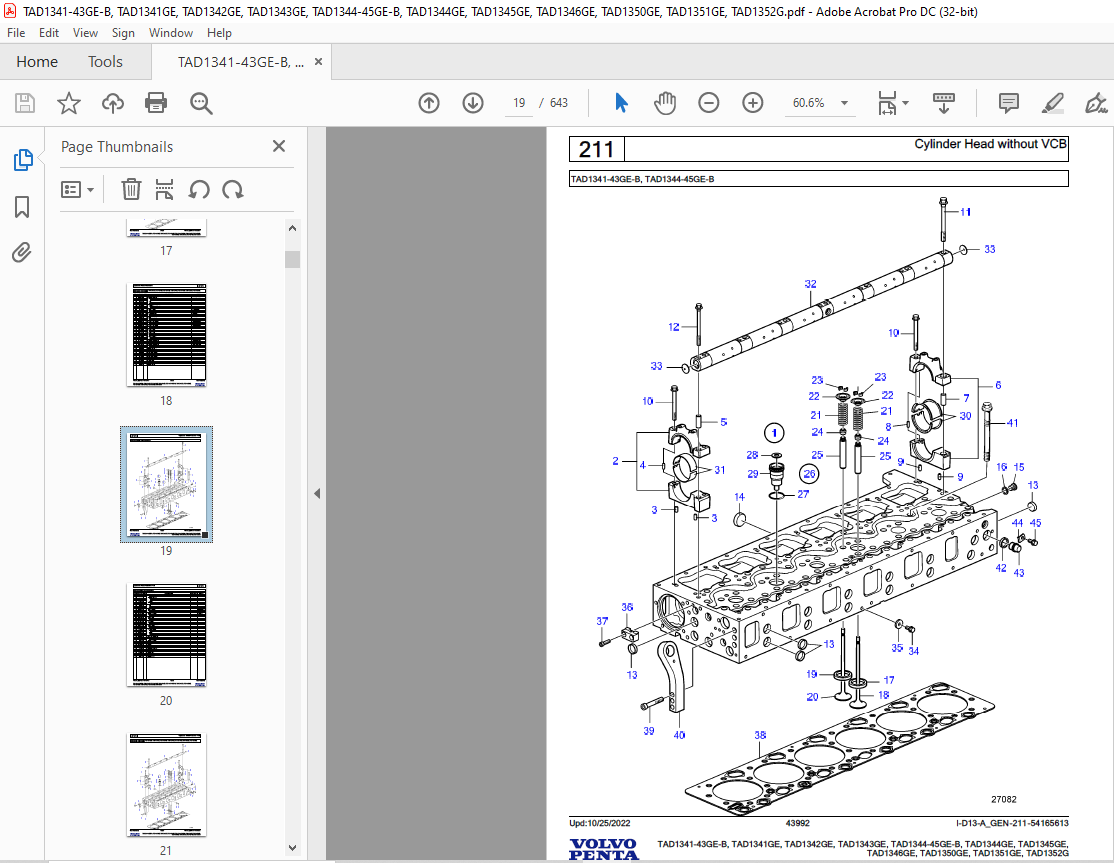Click the Save file icon
This screenshot has height=863, width=1114.
pos(25,103)
